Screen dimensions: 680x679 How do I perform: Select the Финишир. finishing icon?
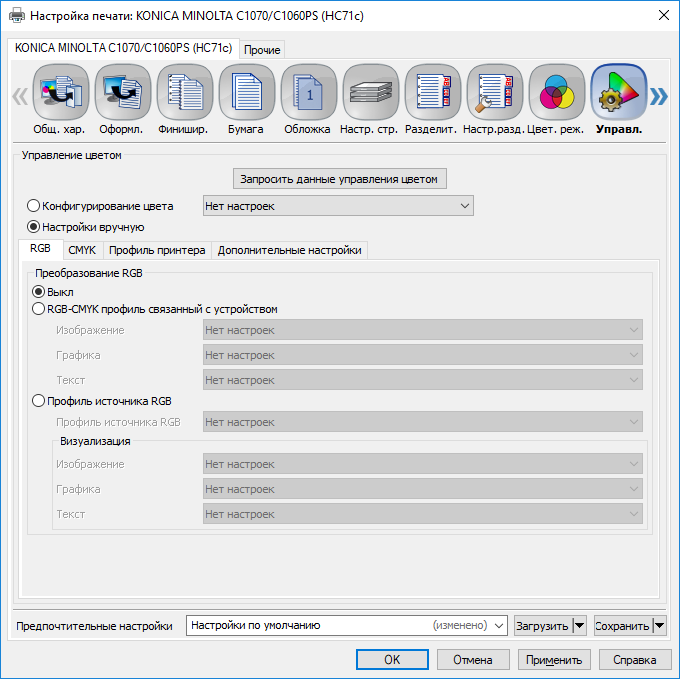tap(185, 92)
